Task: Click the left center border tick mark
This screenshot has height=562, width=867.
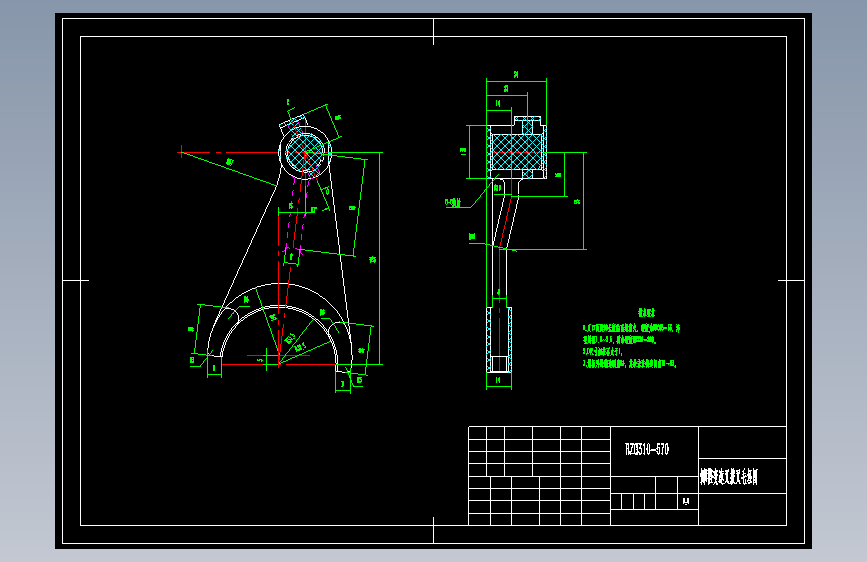Action: point(76,280)
